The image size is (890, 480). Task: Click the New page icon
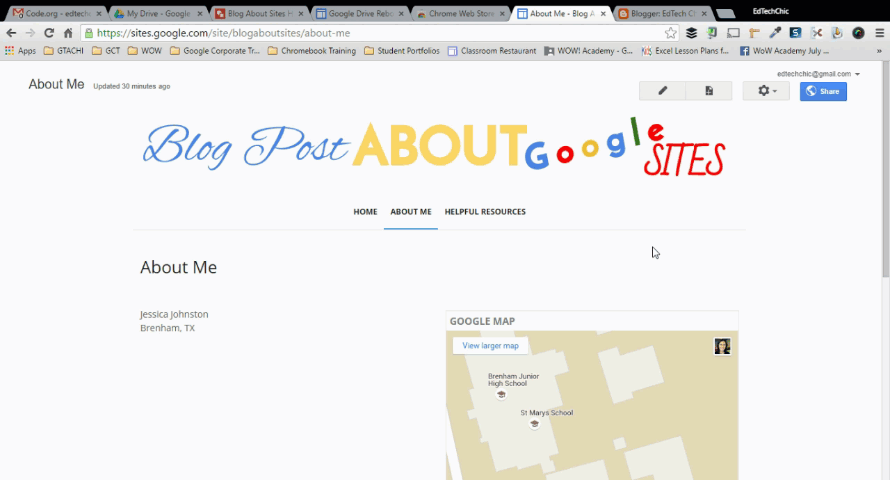709,91
